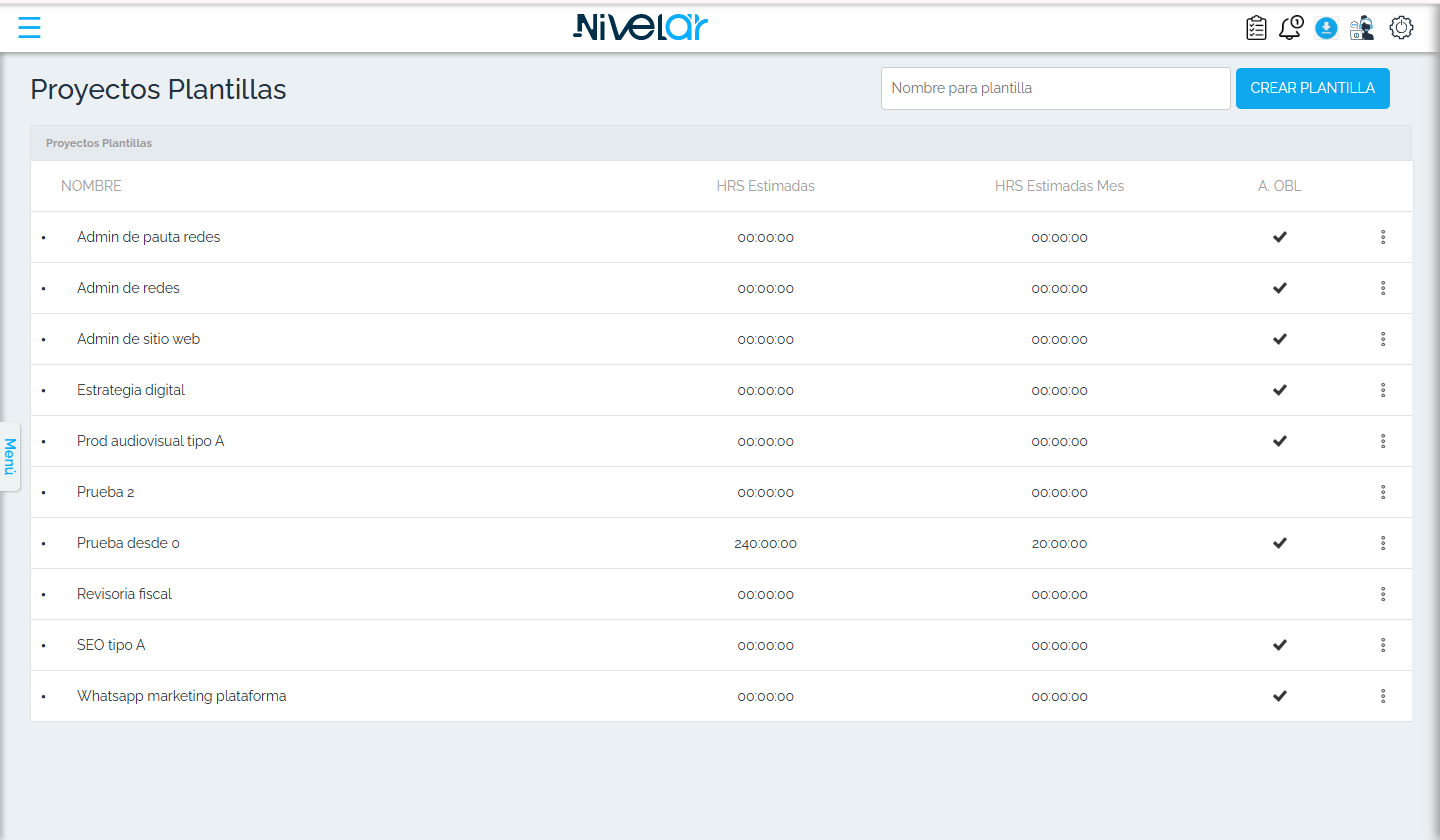Expand row options for Whatsapp marketing plataforma
This screenshot has width=1440, height=840.
pos(1383,696)
